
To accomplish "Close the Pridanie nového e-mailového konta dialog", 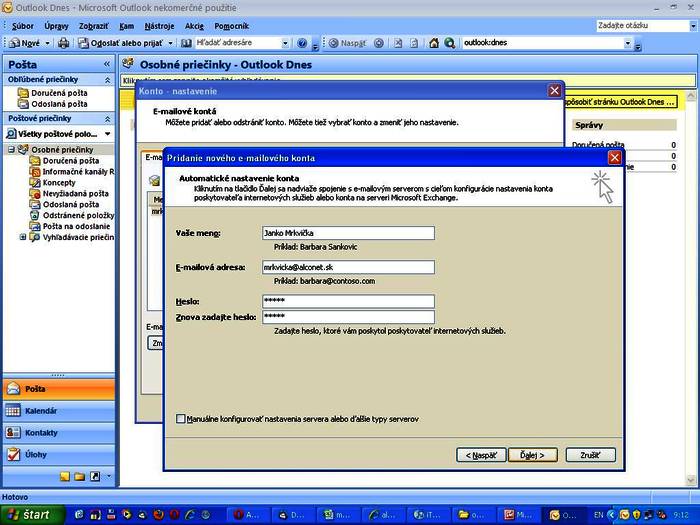I will [x=615, y=158].
